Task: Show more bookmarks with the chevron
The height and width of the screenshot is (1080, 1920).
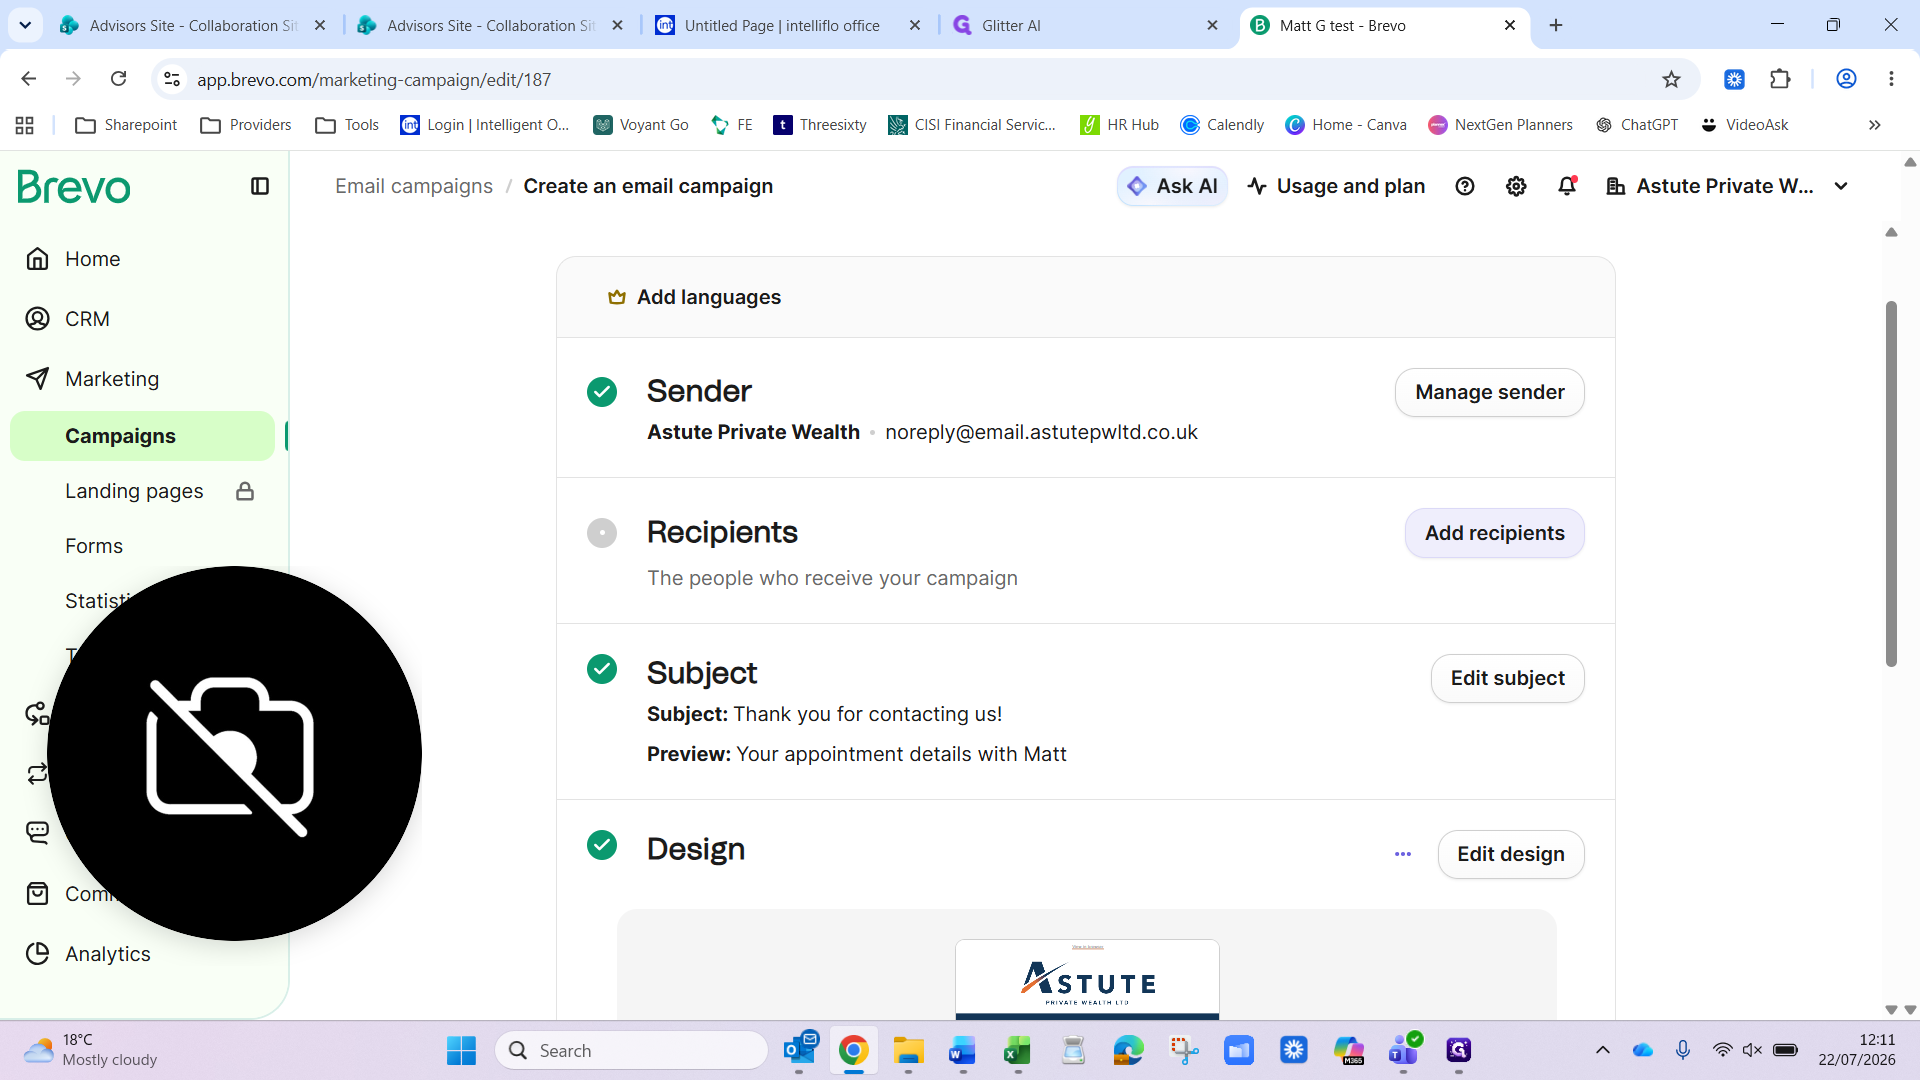Action: 1874,125
